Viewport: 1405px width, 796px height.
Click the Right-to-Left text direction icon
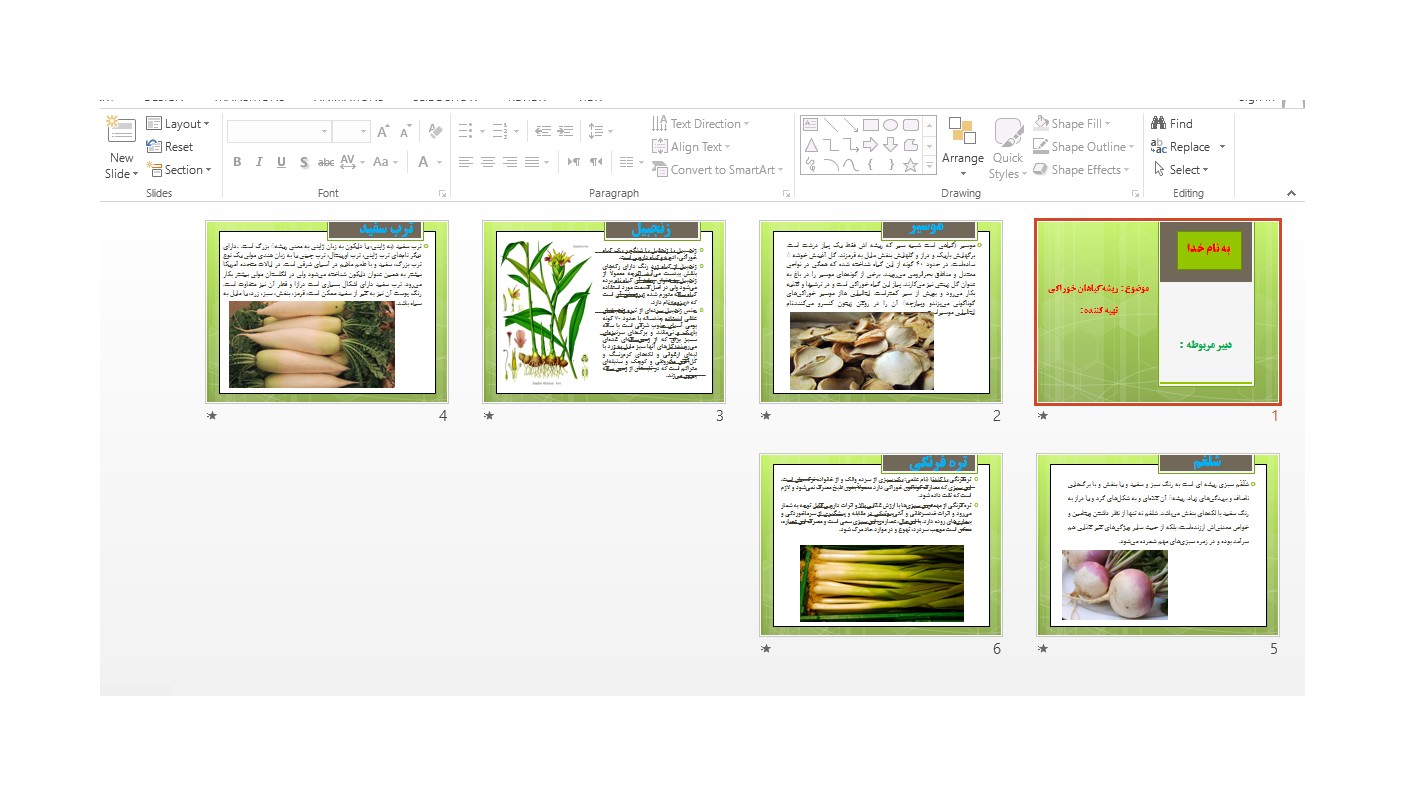596,162
